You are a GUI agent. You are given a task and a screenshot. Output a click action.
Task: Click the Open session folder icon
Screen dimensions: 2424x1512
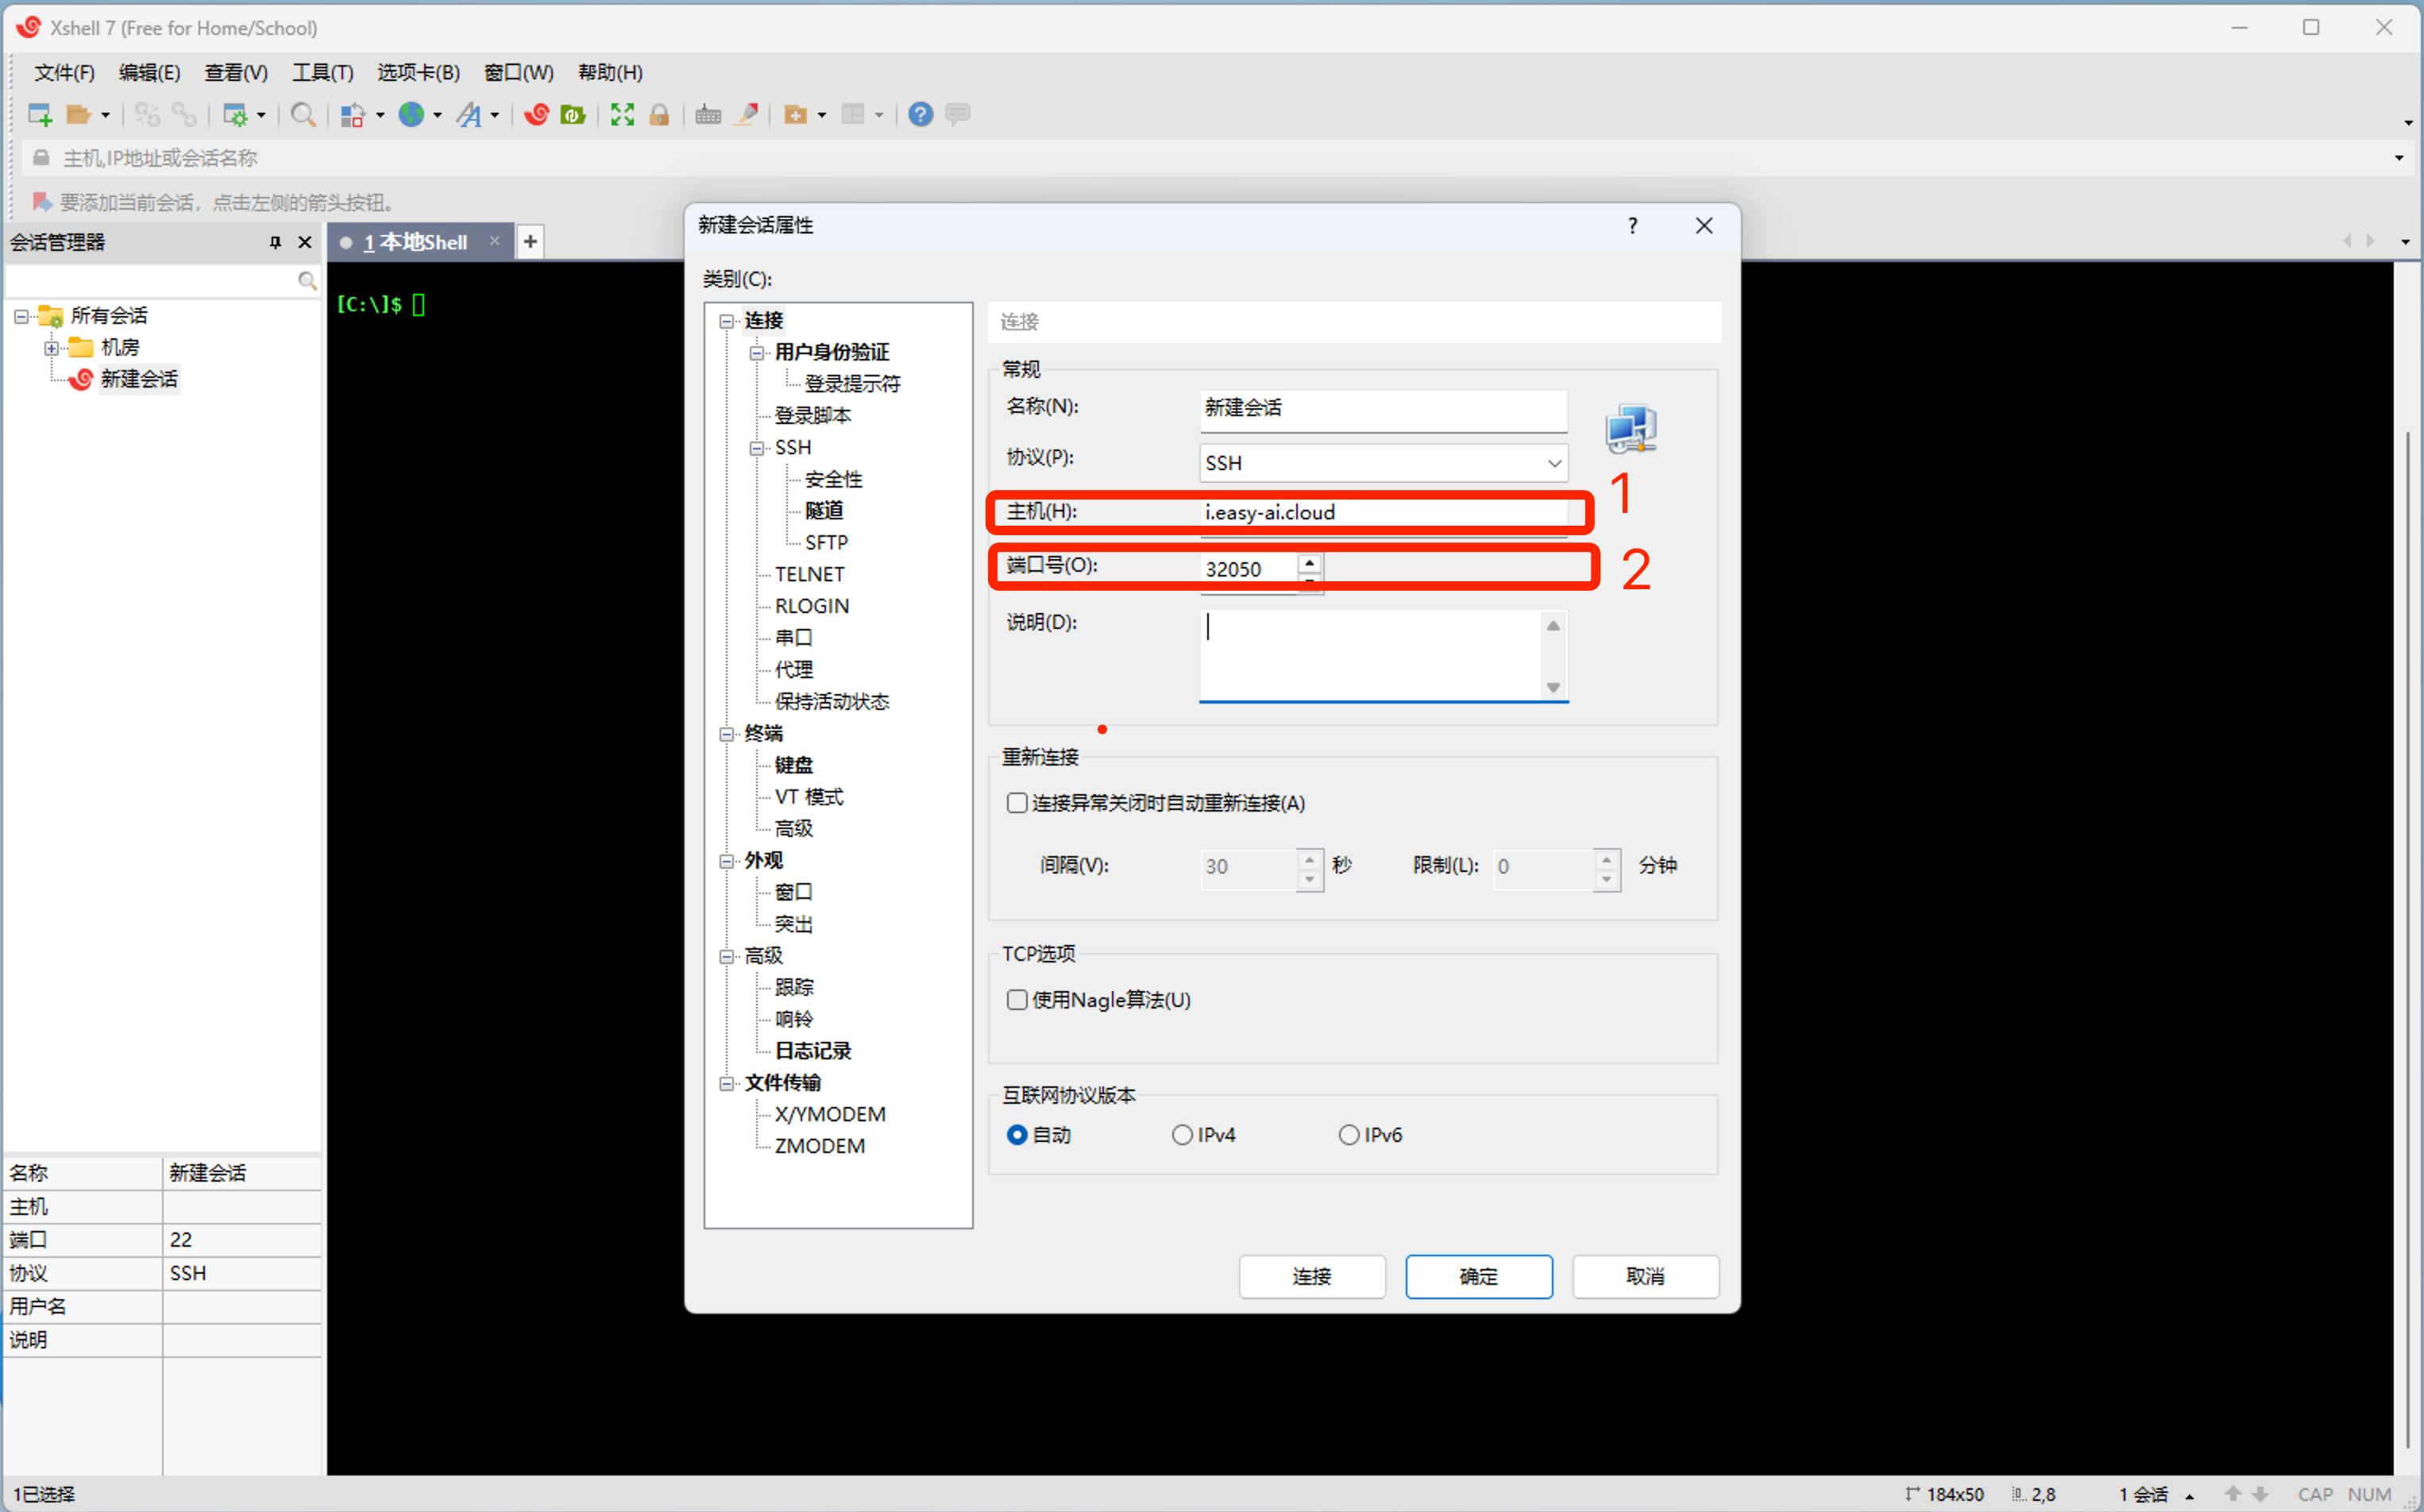[78, 115]
